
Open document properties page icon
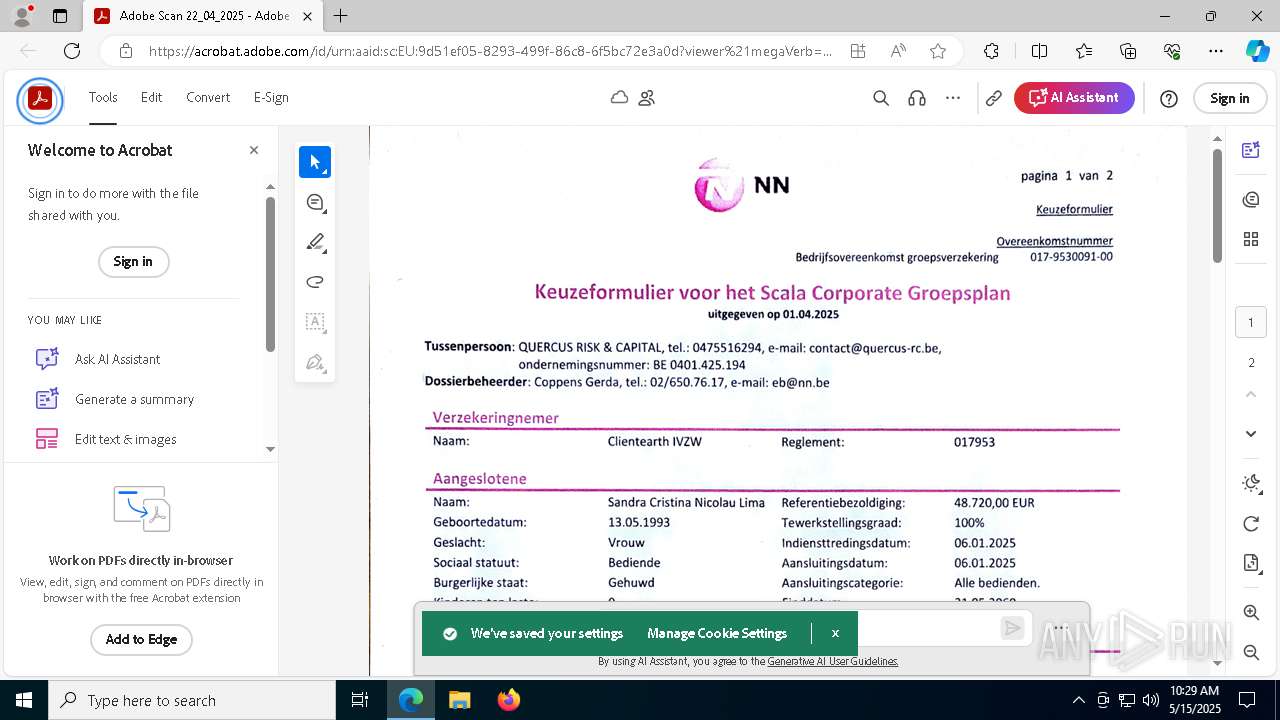coord(1251,563)
